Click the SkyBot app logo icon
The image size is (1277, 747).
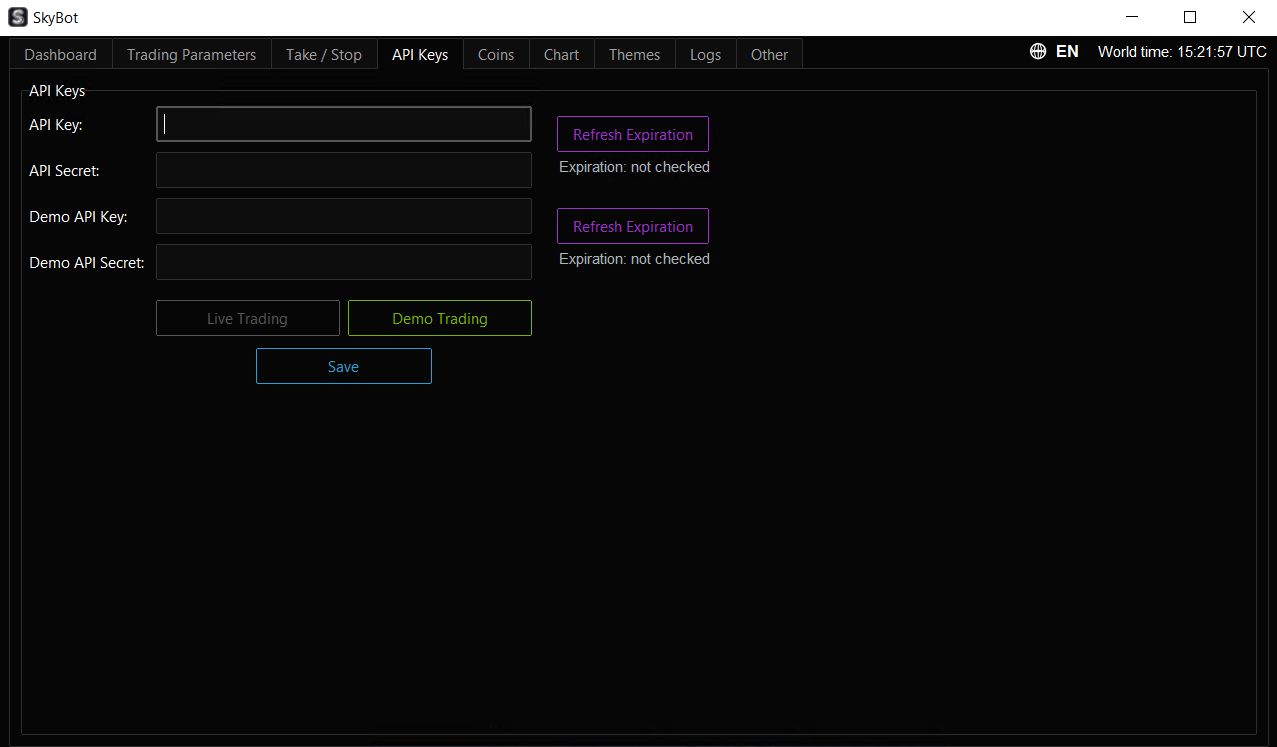click(x=17, y=17)
